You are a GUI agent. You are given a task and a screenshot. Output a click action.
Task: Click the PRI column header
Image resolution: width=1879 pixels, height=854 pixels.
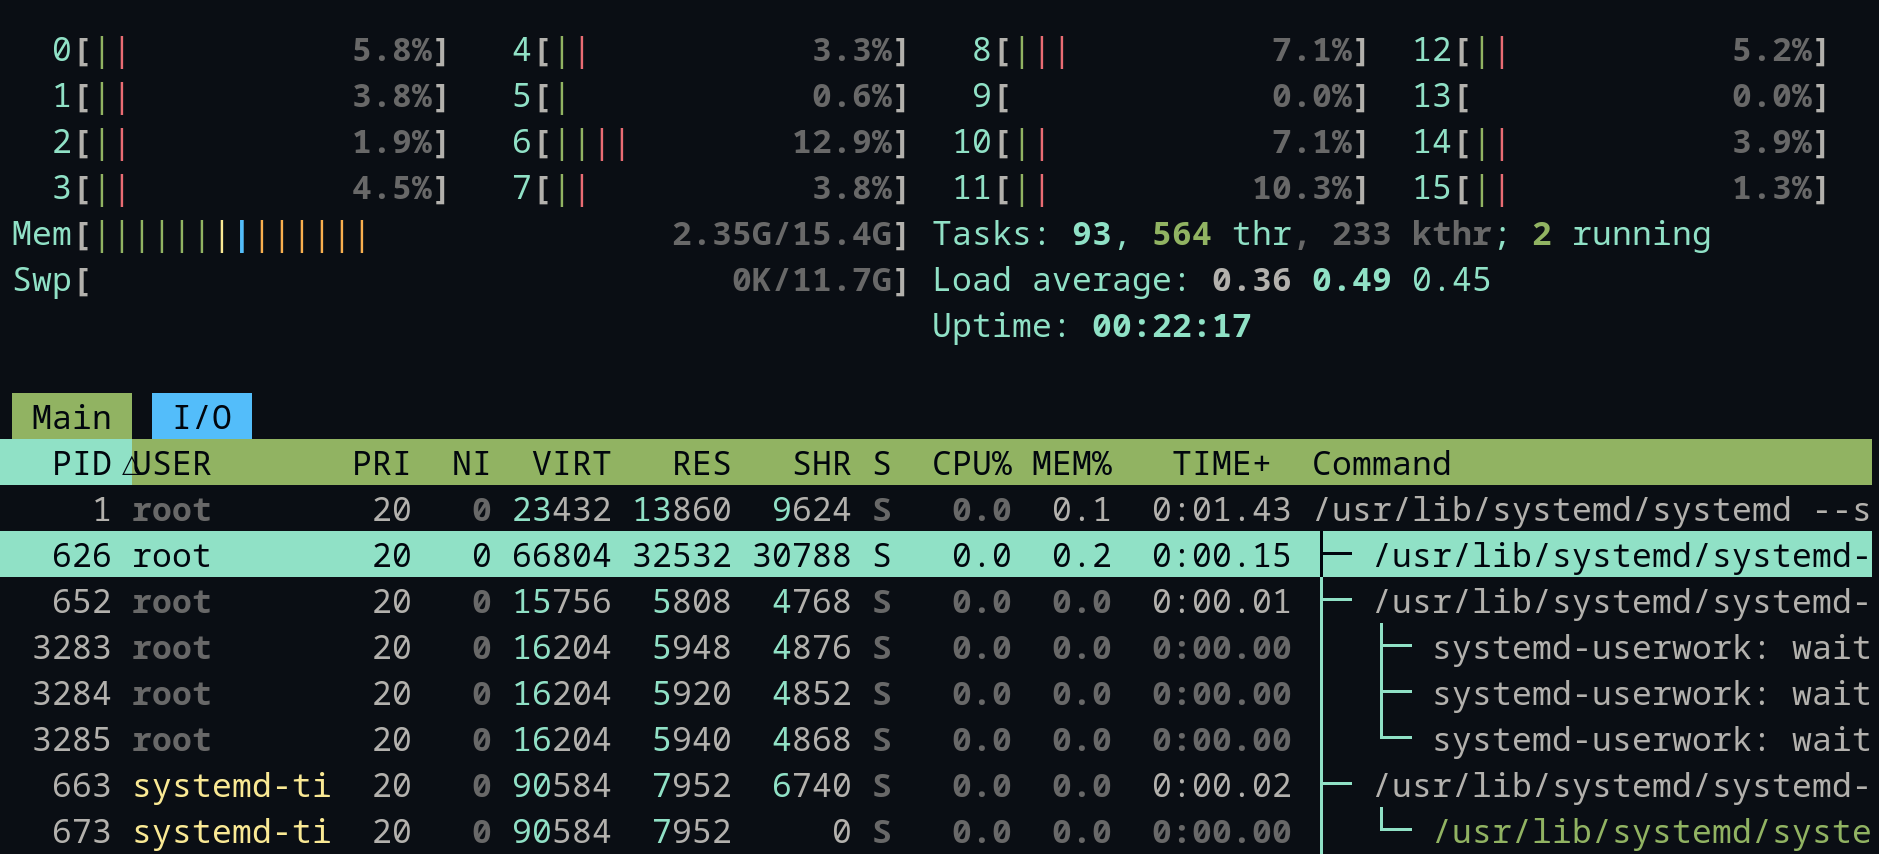click(381, 463)
